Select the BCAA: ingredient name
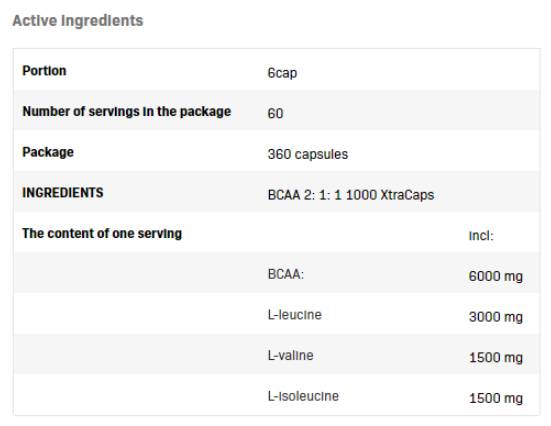This screenshot has height=426, width=551. tap(286, 274)
